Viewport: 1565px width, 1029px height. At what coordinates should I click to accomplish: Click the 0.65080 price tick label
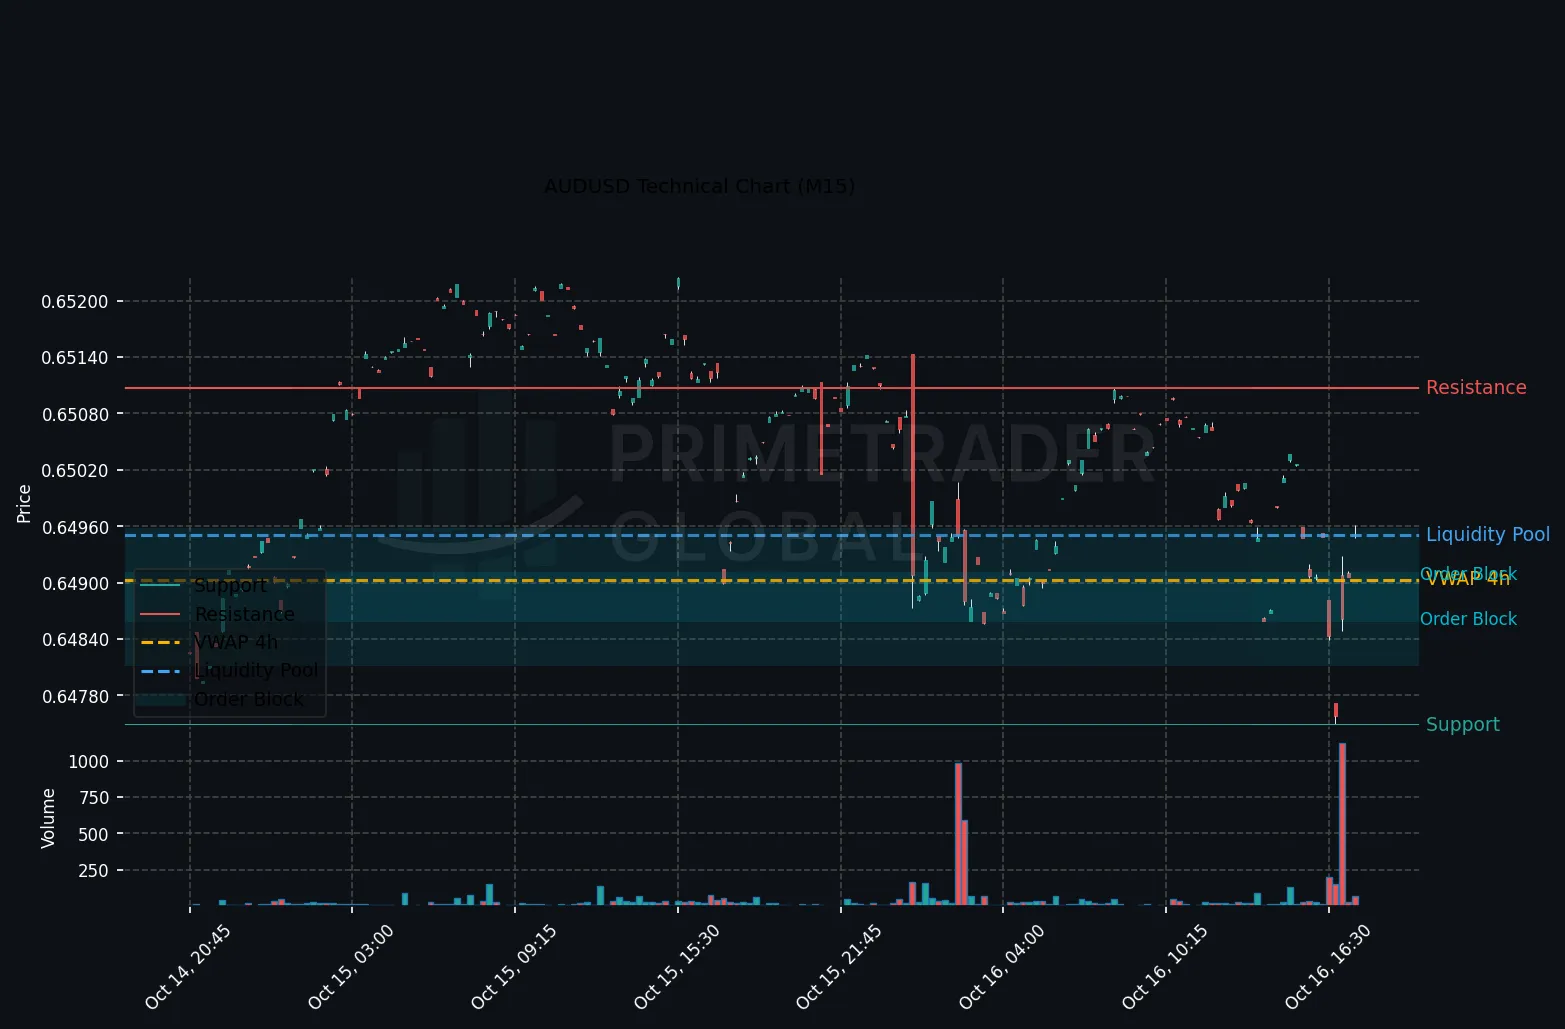tap(75, 414)
